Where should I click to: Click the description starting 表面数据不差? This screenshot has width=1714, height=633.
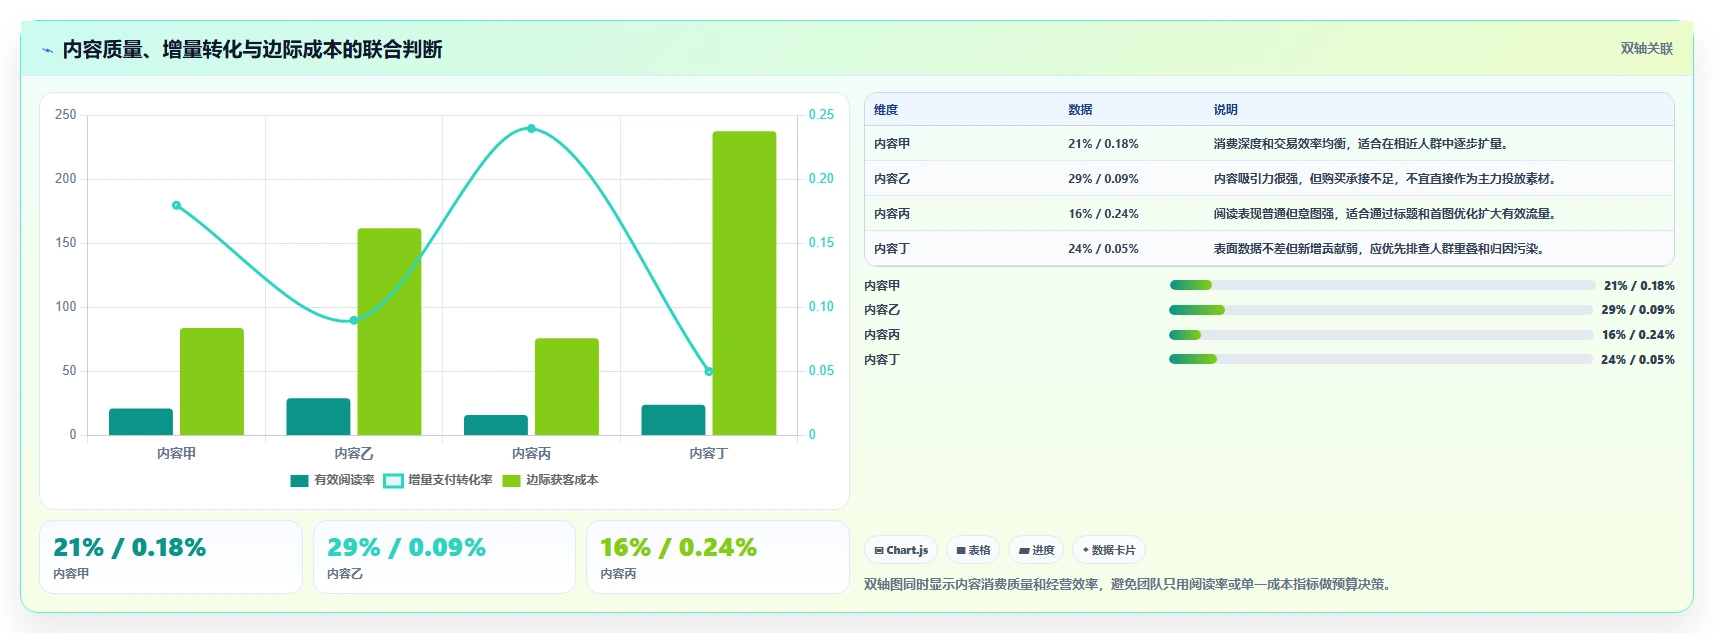tap(1379, 249)
